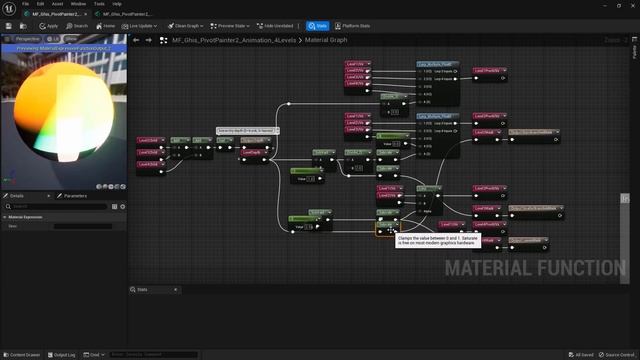Switch to the Parameters tab

(x=72, y=196)
